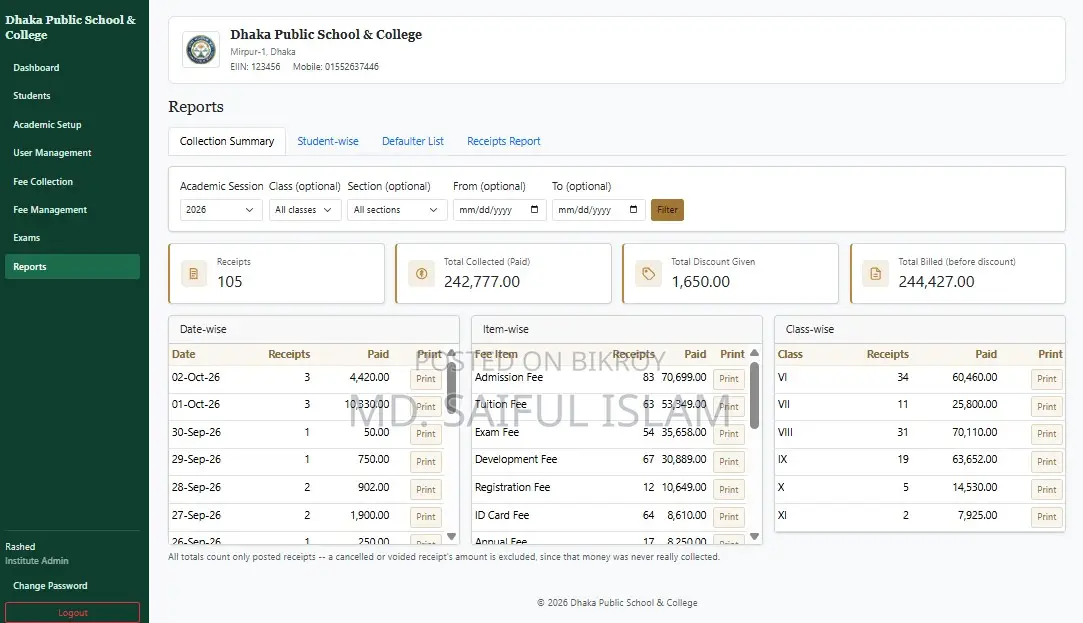This screenshot has width=1083, height=623.
Task: Open the Academic Session 2026 dropdown
Action: (x=221, y=209)
